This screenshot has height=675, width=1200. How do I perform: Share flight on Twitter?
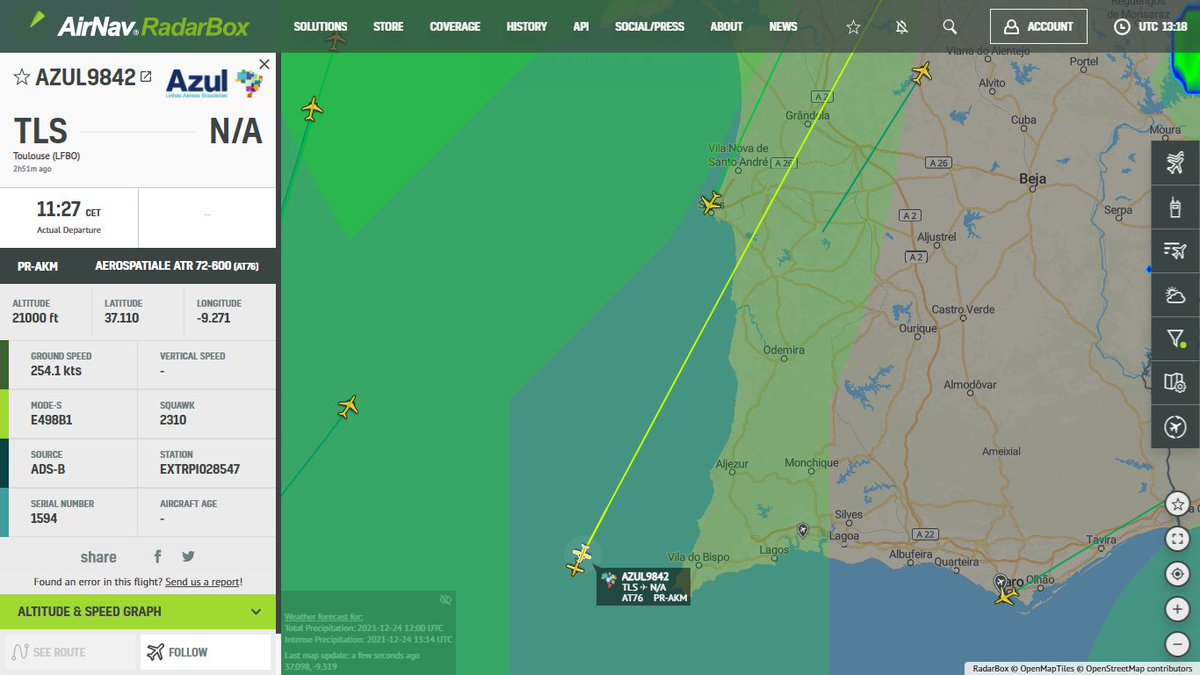click(x=188, y=557)
